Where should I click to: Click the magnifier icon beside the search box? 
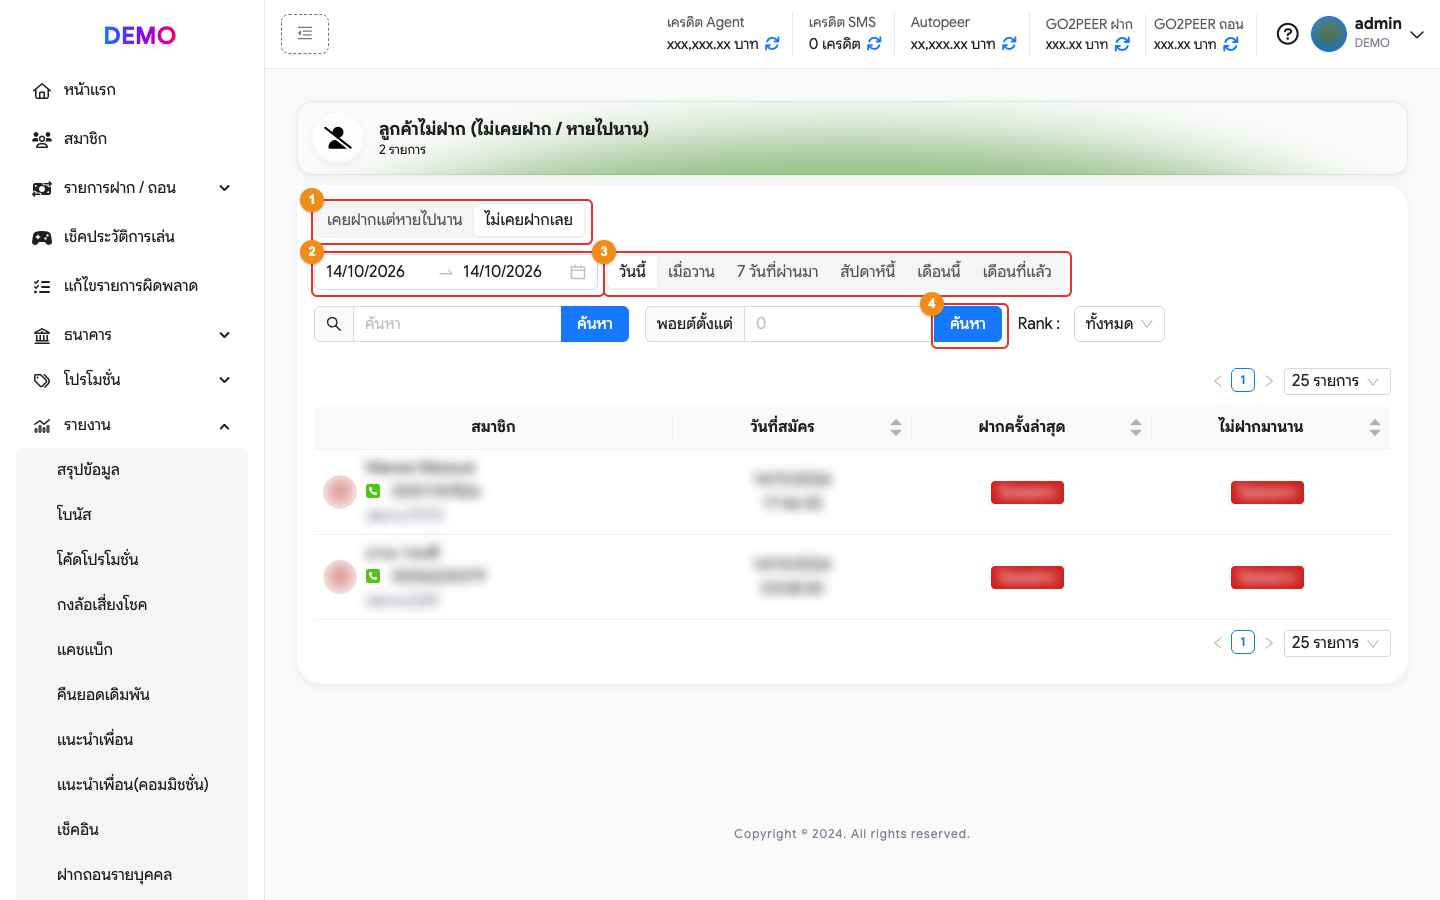click(x=334, y=324)
